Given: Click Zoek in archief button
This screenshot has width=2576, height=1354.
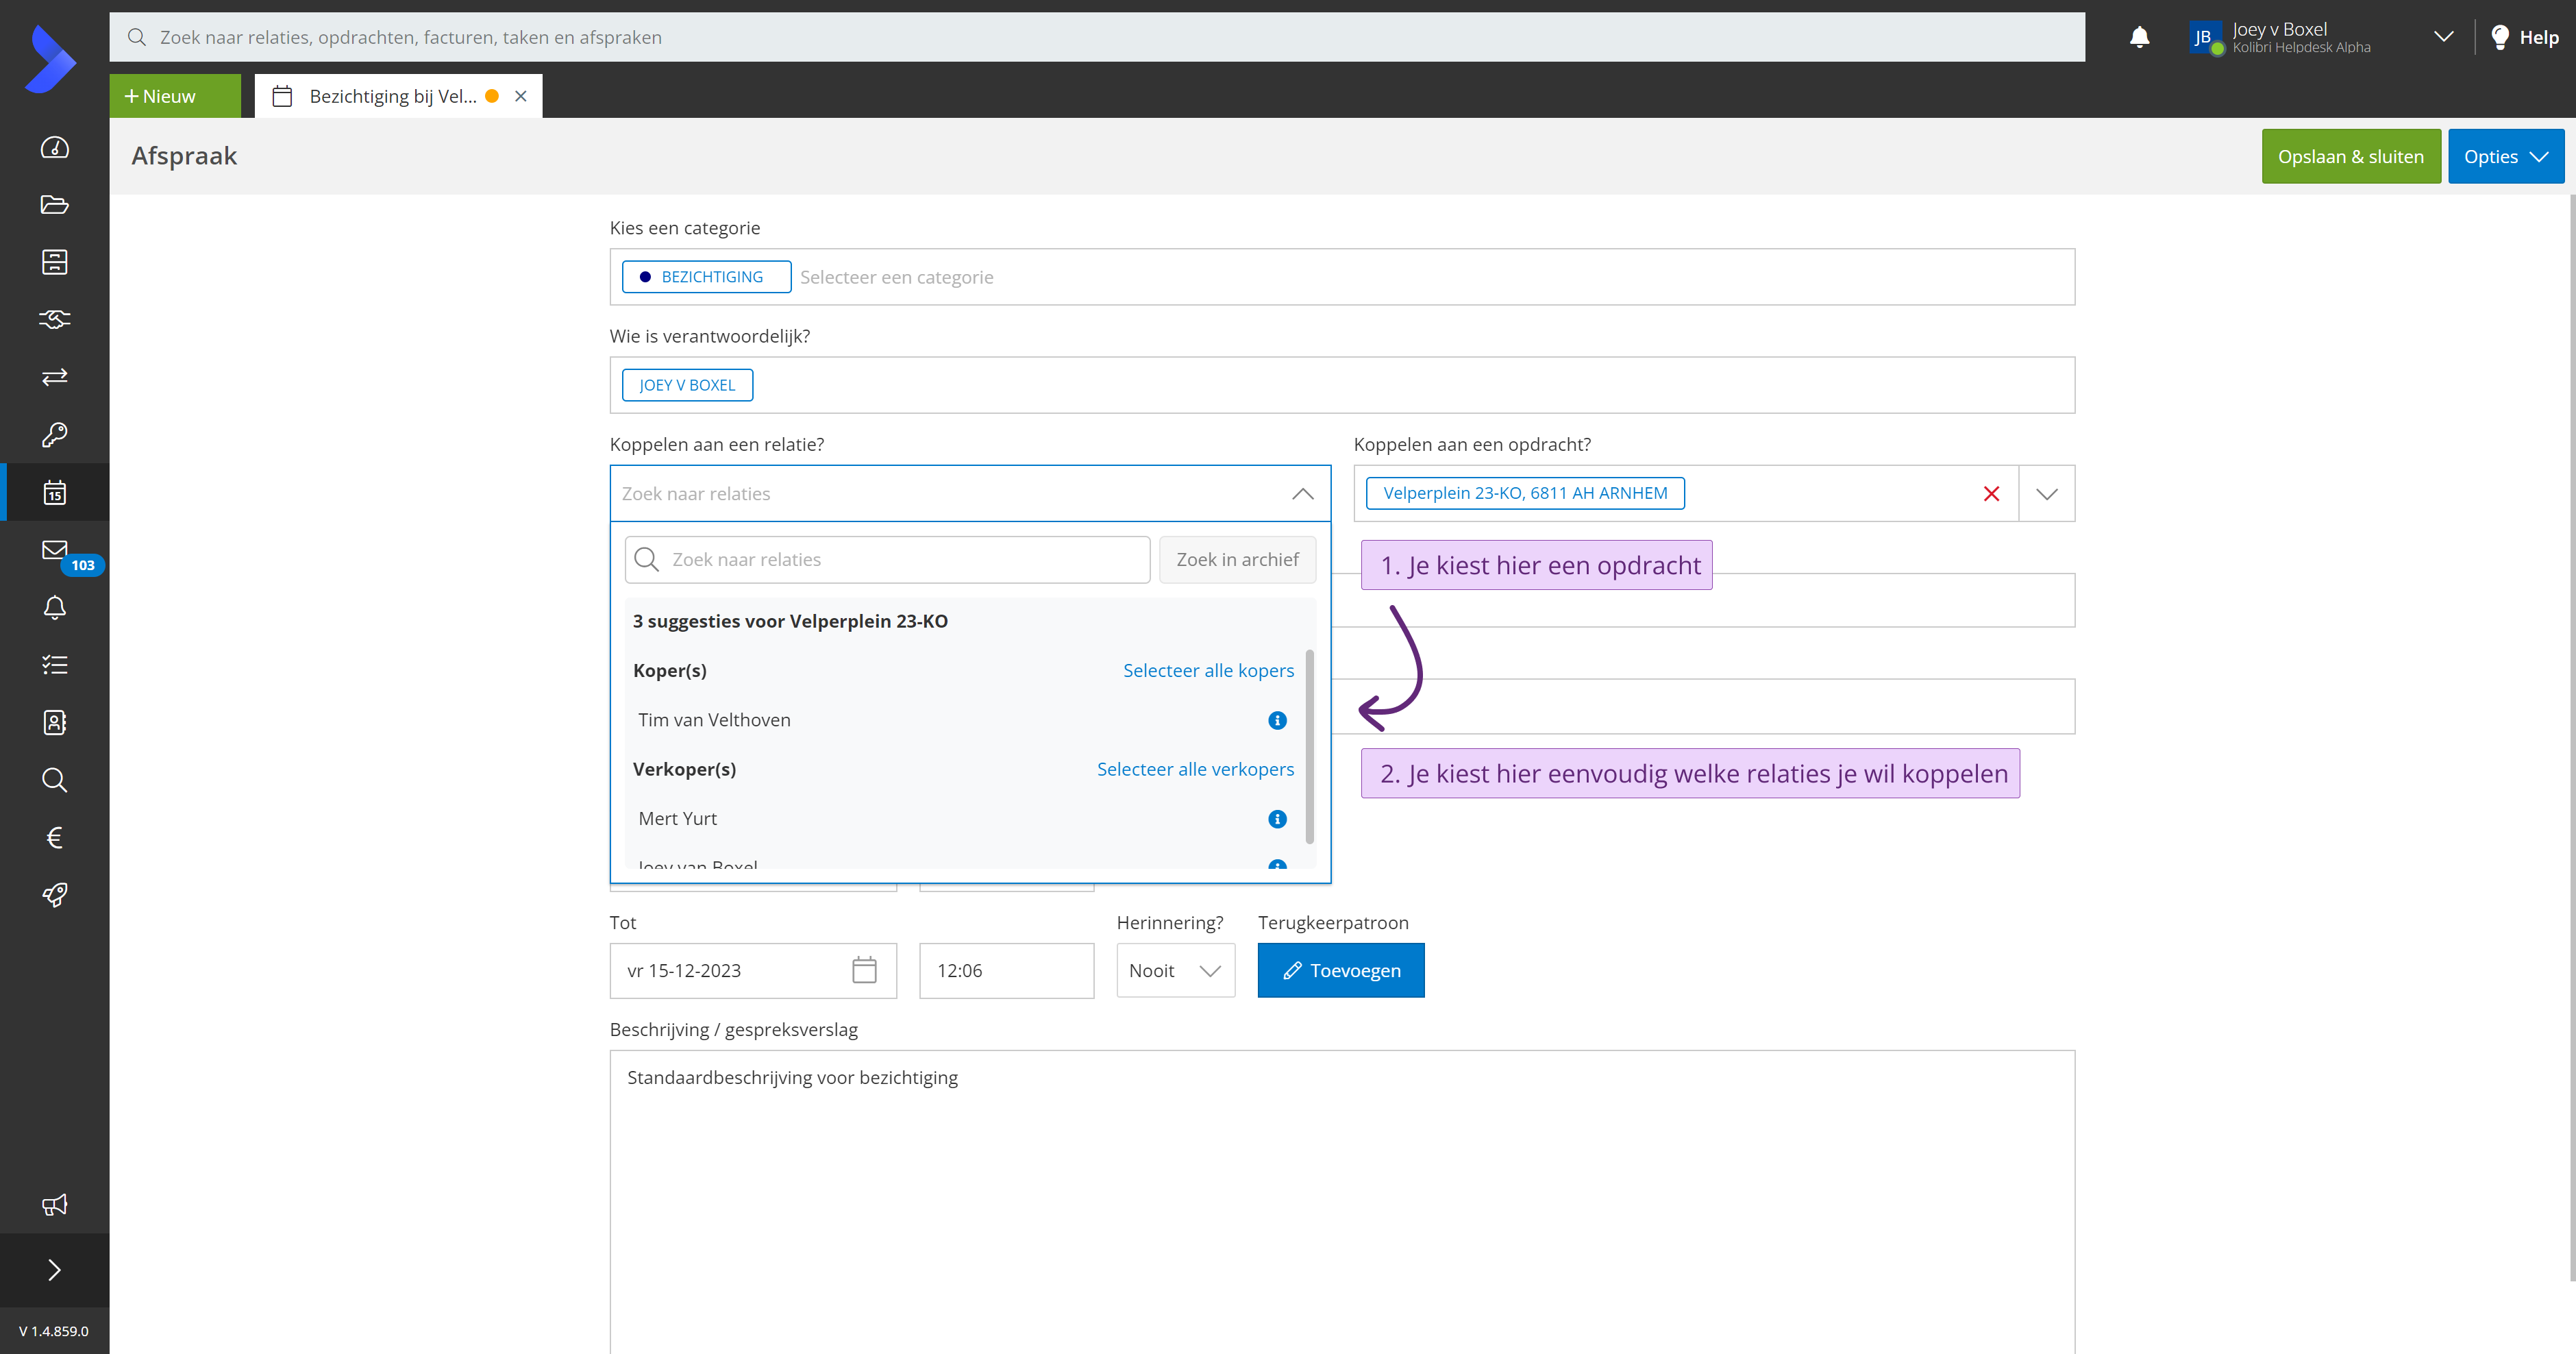Looking at the screenshot, I should (1237, 559).
